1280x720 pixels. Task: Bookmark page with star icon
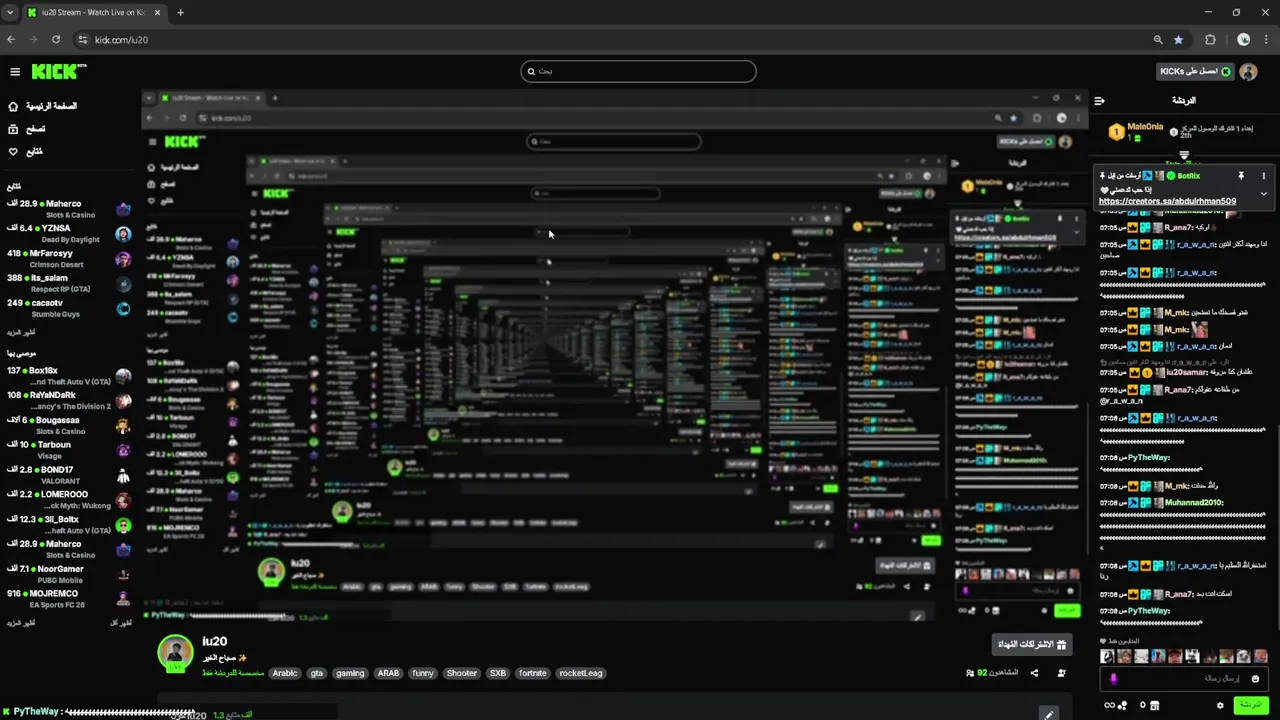1179,40
